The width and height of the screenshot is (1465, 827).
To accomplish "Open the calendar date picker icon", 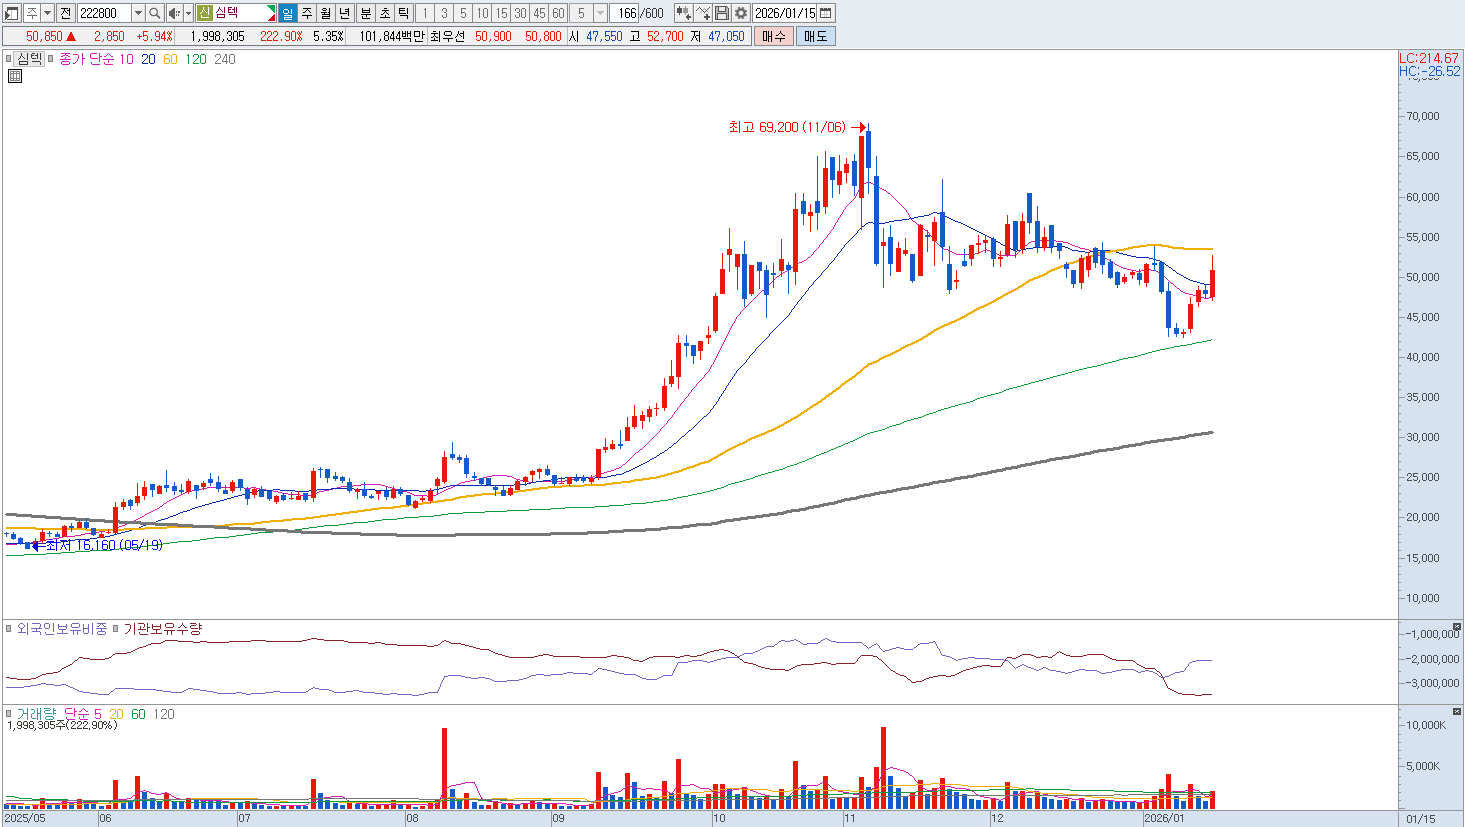I will pyautogui.click(x=826, y=13).
